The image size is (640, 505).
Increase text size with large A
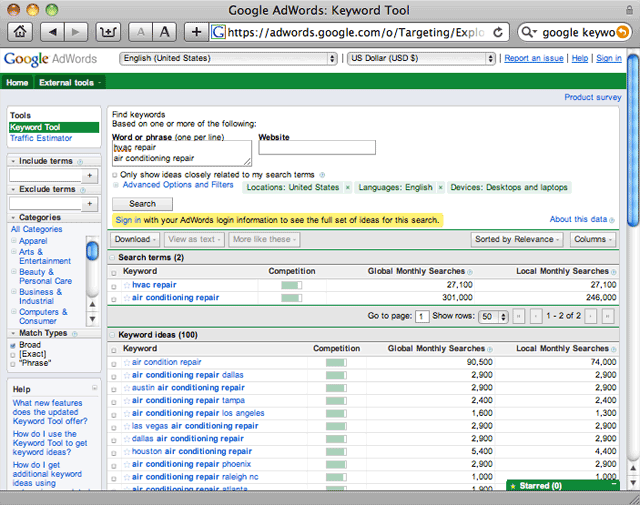point(164,32)
